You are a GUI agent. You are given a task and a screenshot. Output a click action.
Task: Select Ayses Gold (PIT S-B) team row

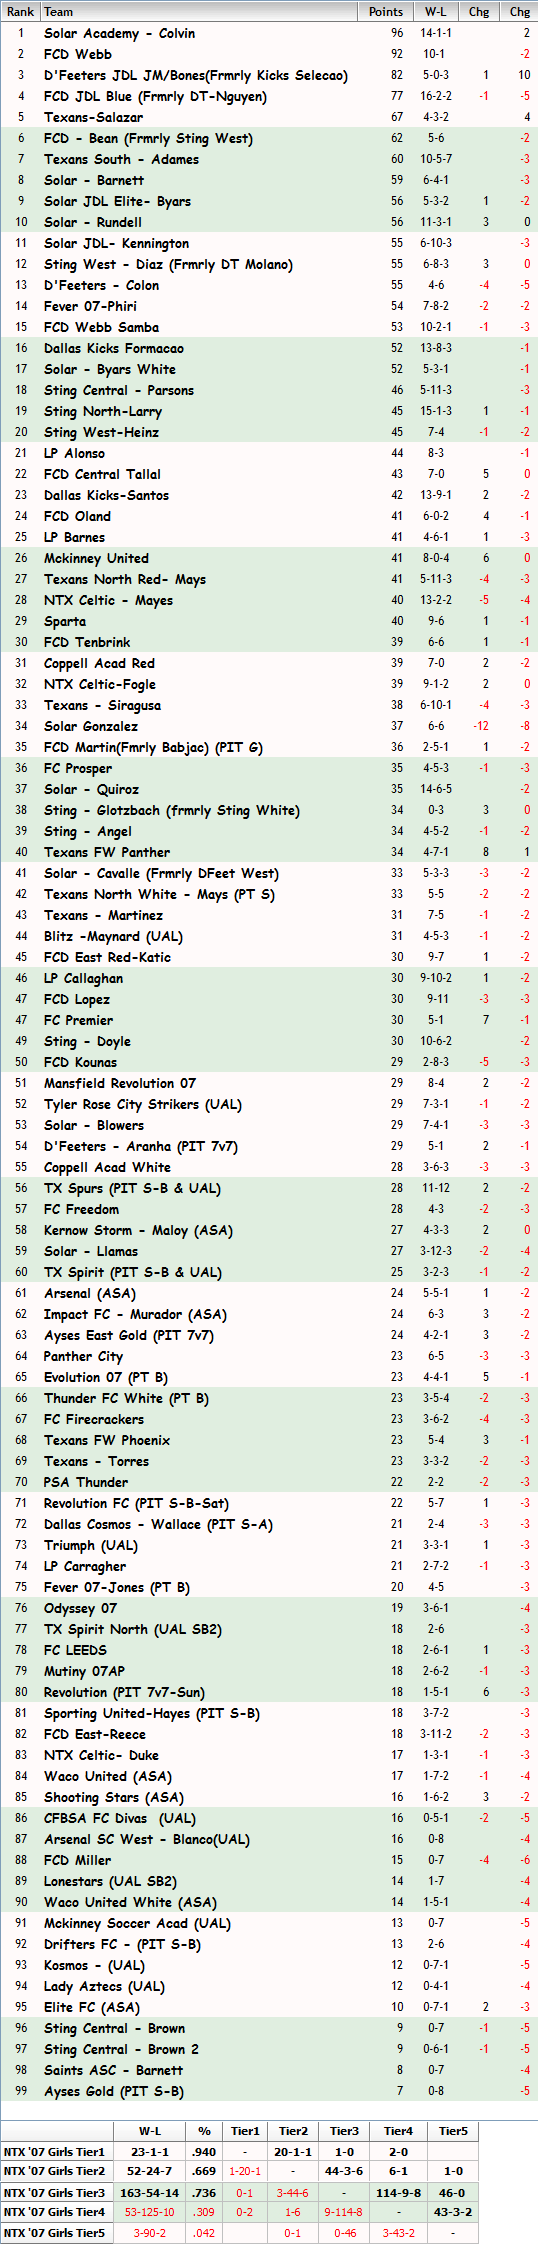coord(269,2091)
